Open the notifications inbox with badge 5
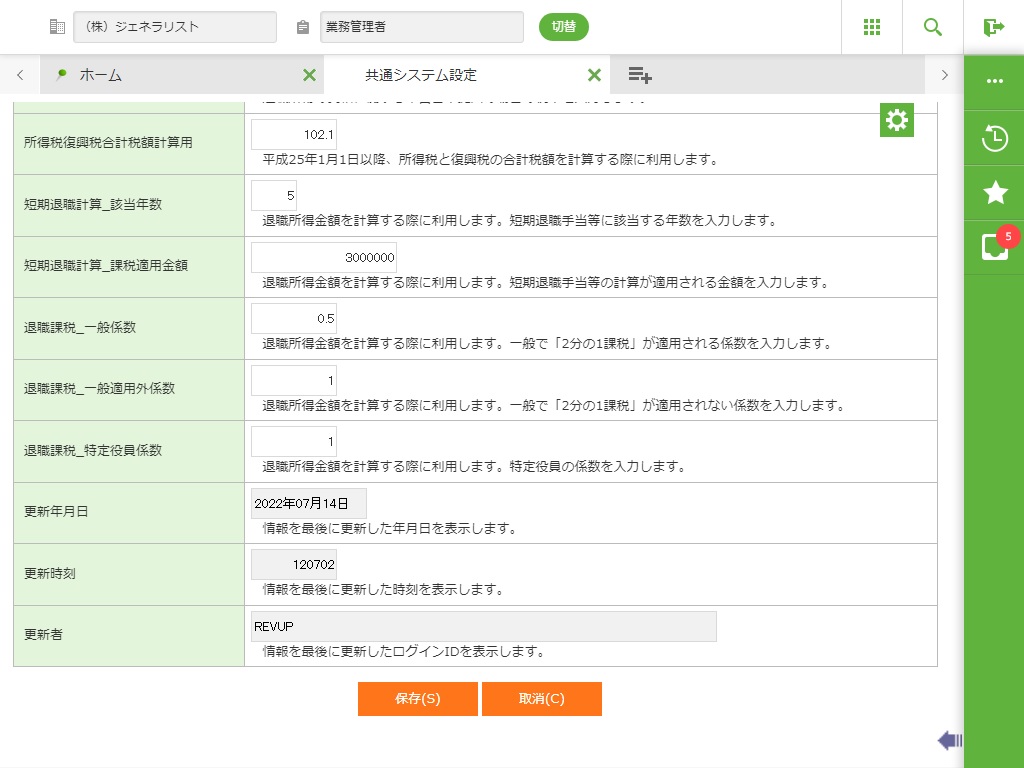The width and height of the screenshot is (1024, 768). [994, 247]
